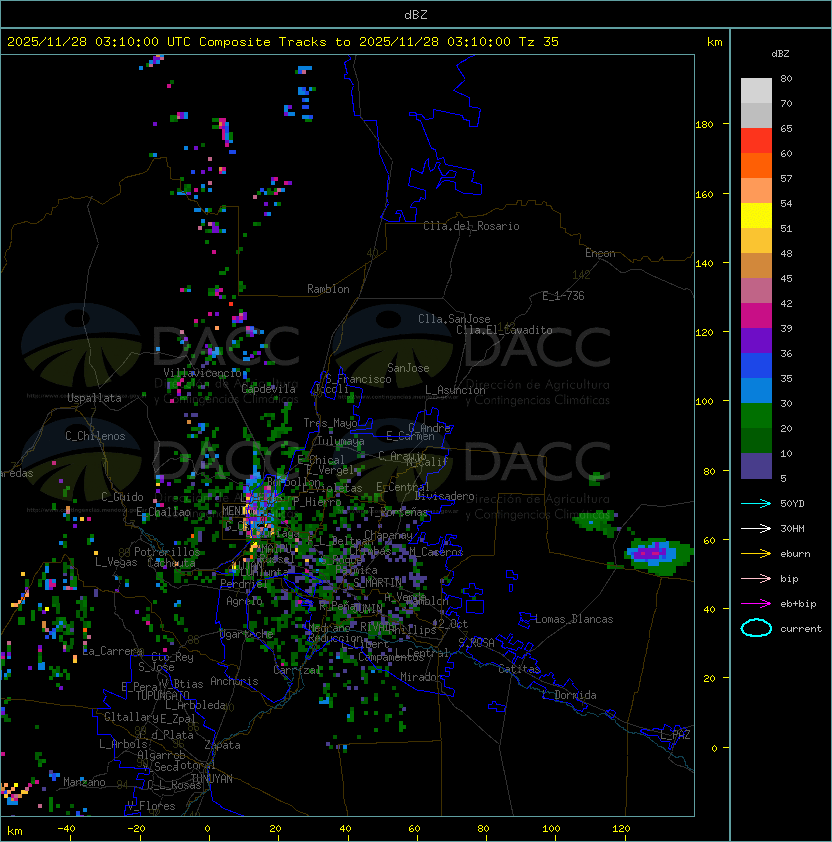
Task: Click the 'Ramblon' map label
Action: (x=328, y=289)
